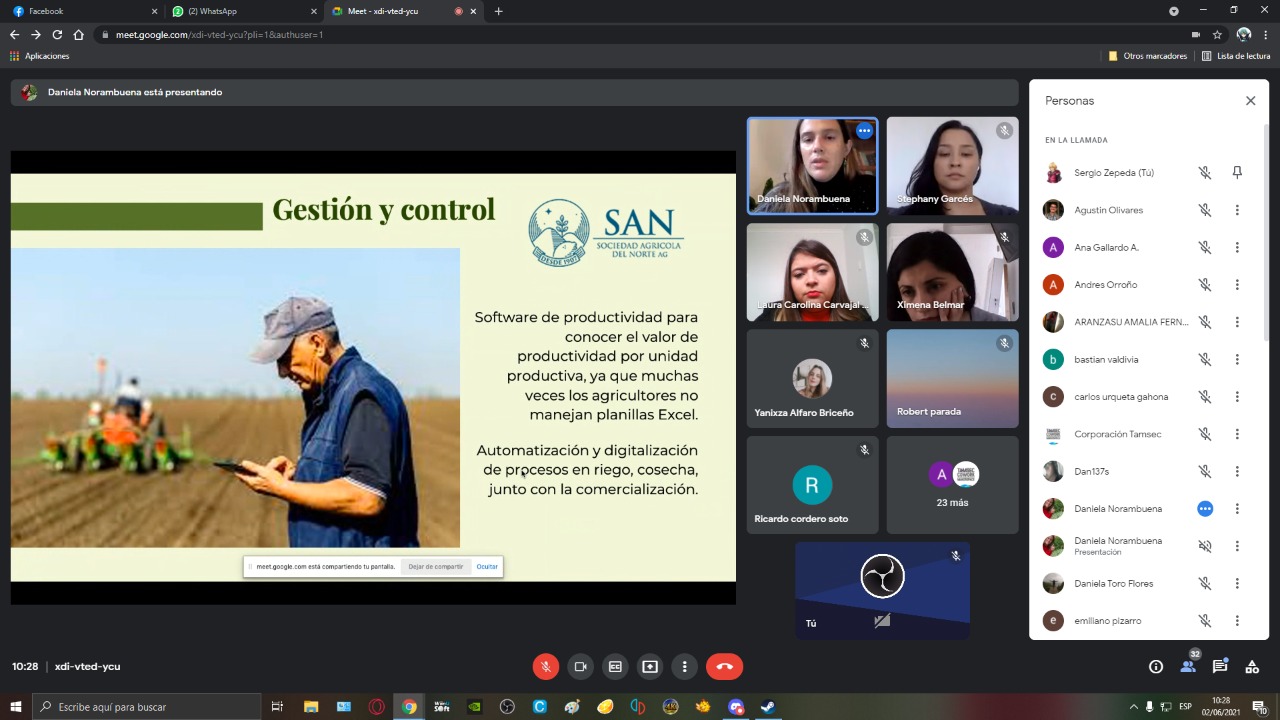Switch to the Facebook browser tab
Viewport: 1280px width, 720px height.
[x=80, y=11]
